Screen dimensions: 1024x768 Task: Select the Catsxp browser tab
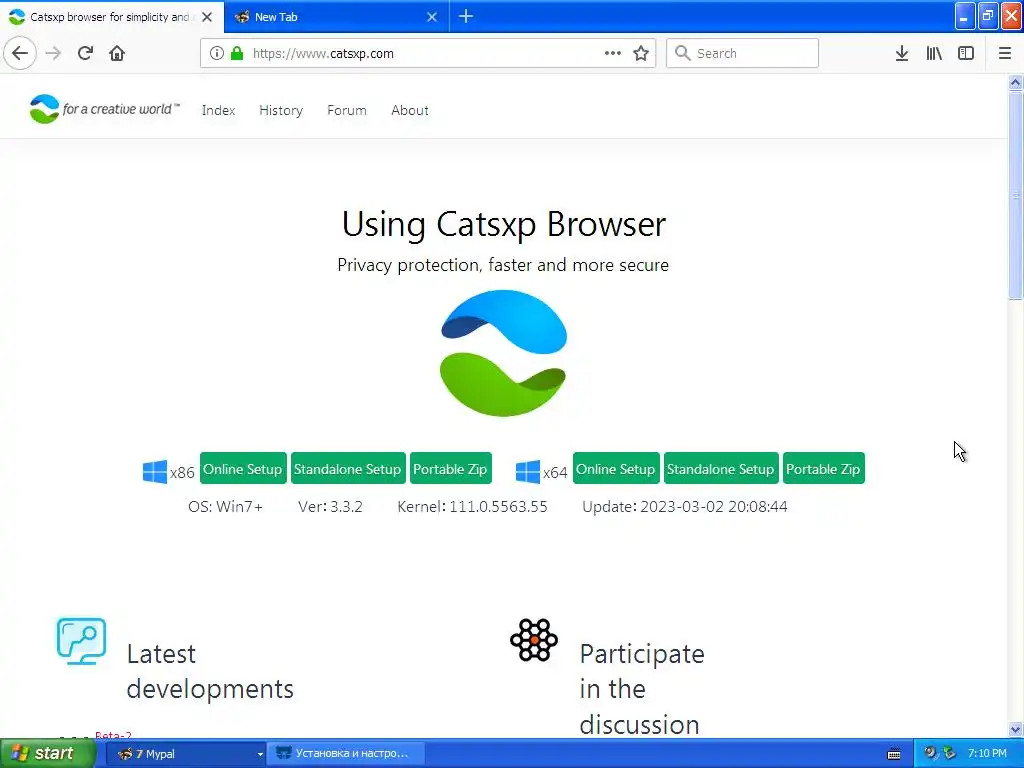point(112,17)
